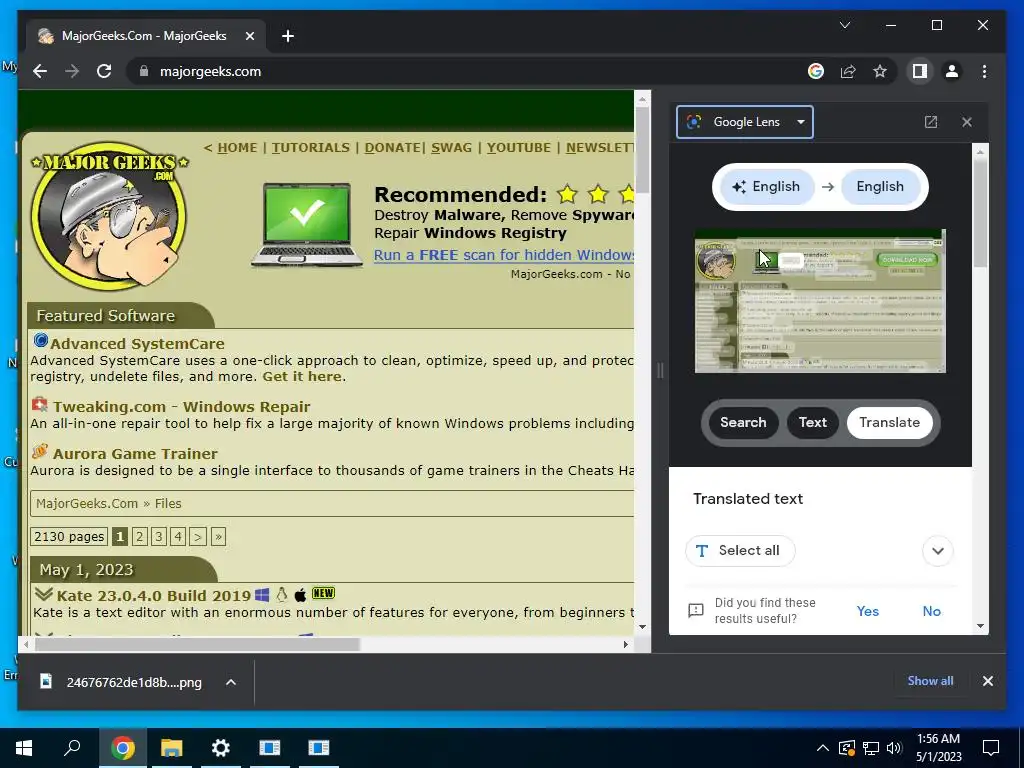Open the HOME link in site navigation
1024x768 pixels.
coord(237,148)
